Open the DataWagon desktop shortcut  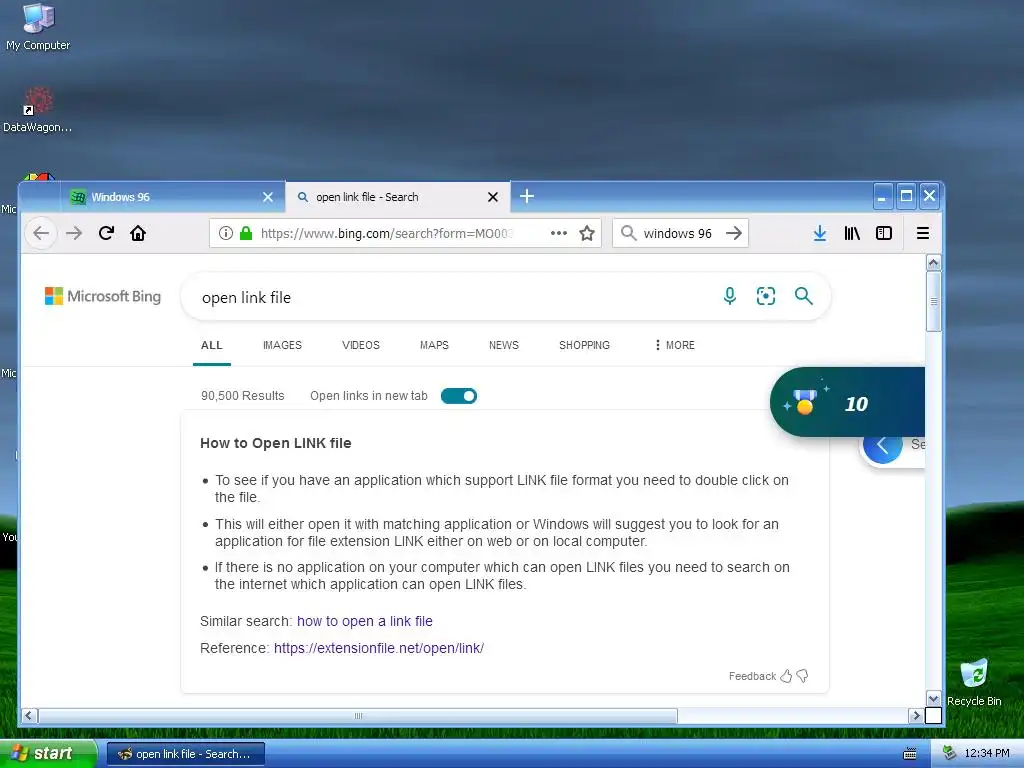(38, 110)
